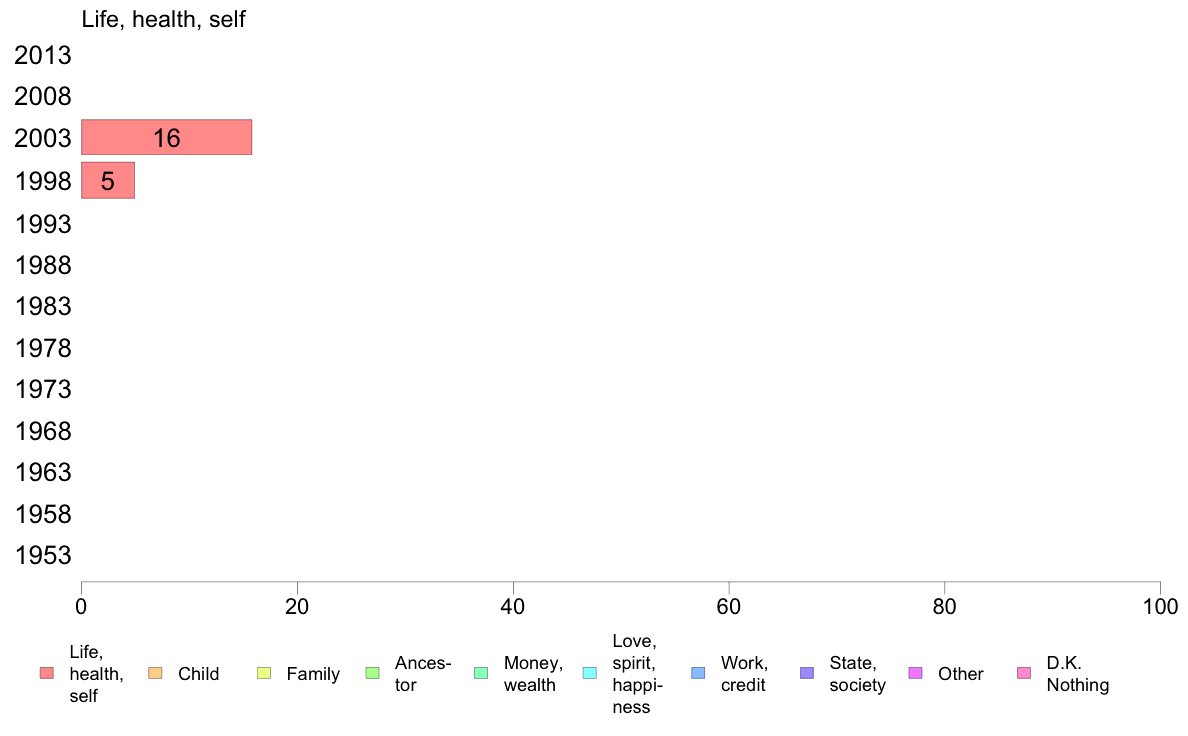Viewport: 1188px width, 736px height.
Task: Click the blue Work, credit legend swatch
Action: click(x=699, y=673)
